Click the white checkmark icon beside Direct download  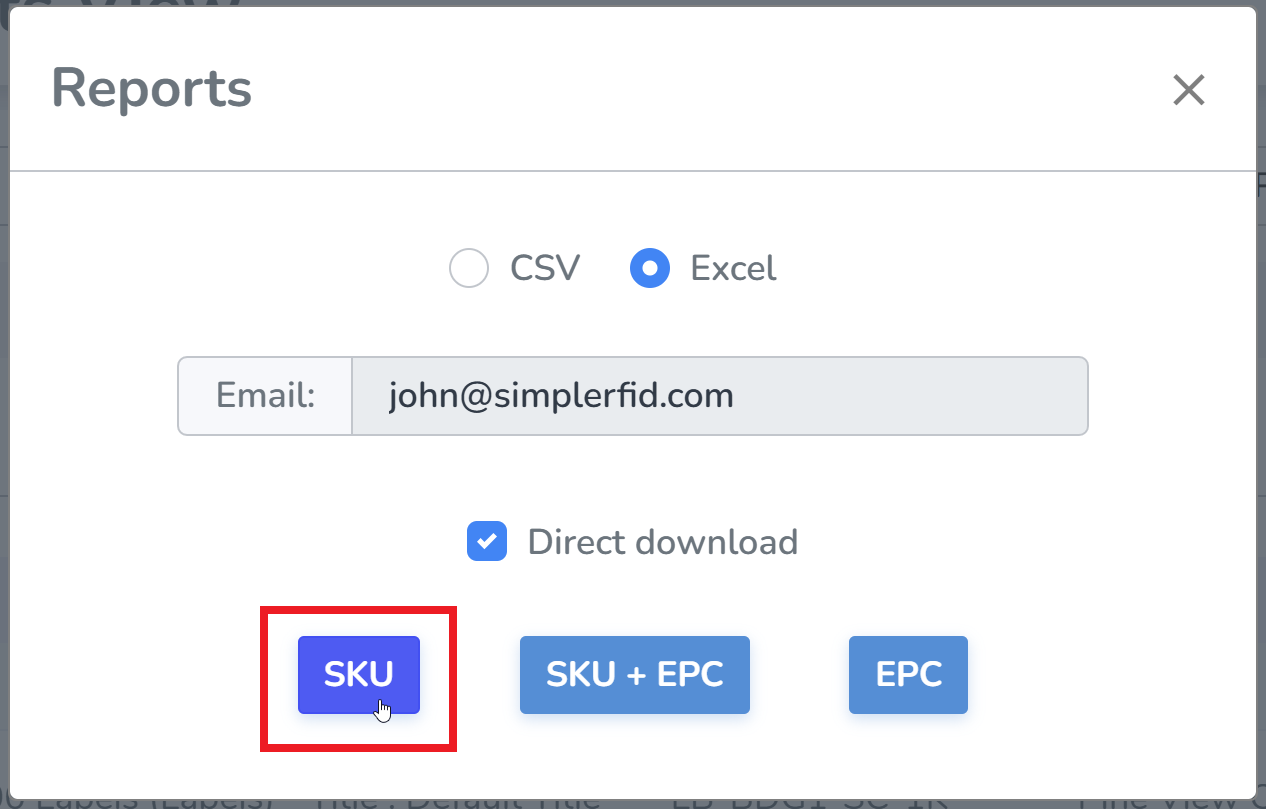487,542
